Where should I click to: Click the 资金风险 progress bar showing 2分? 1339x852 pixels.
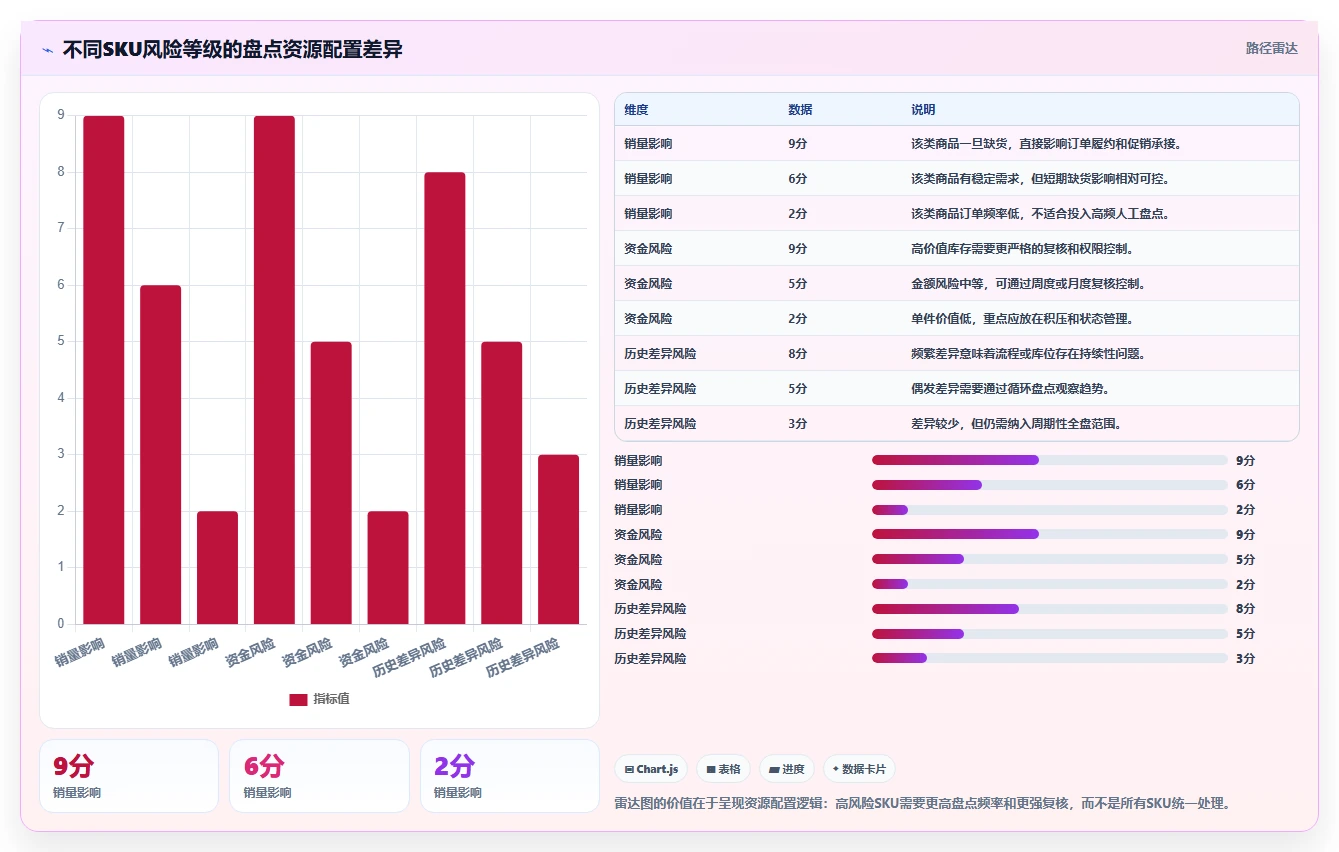tap(1050, 584)
